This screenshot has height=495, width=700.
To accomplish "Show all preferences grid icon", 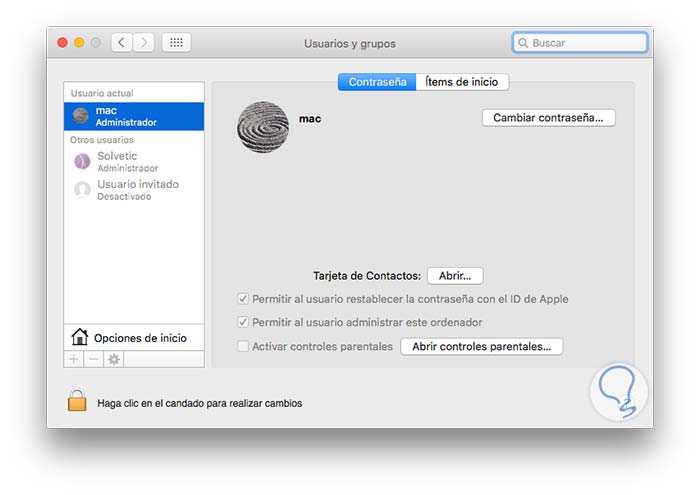I will [x=176, y=43].
